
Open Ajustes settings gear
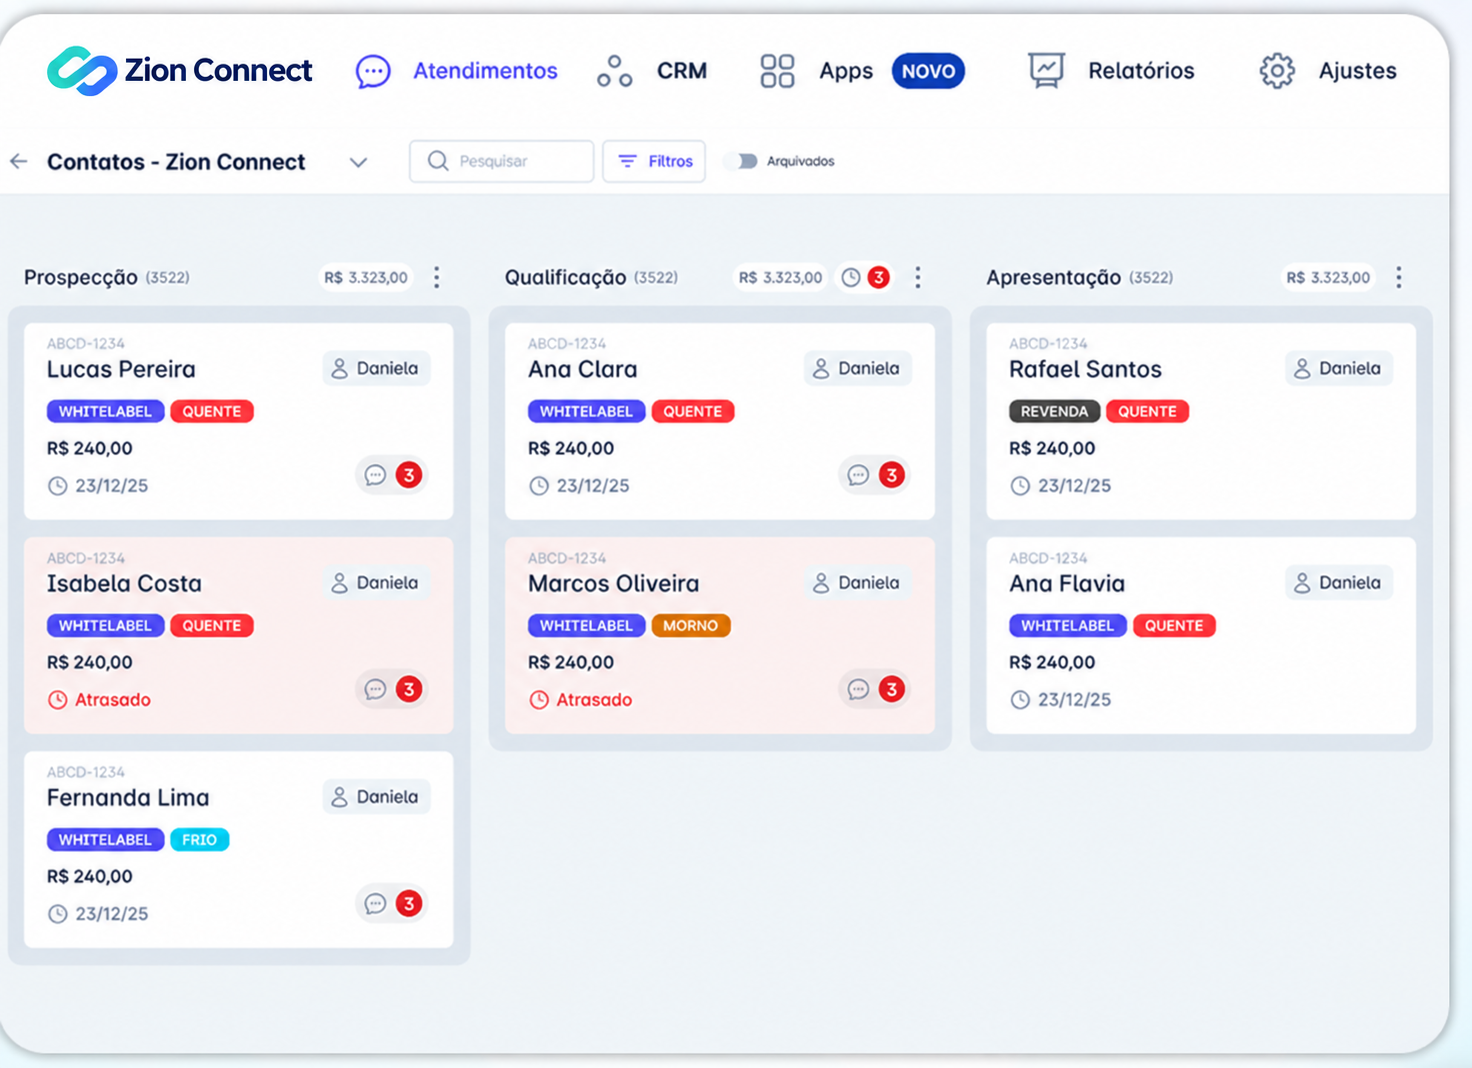click(x=1277, y=71)
